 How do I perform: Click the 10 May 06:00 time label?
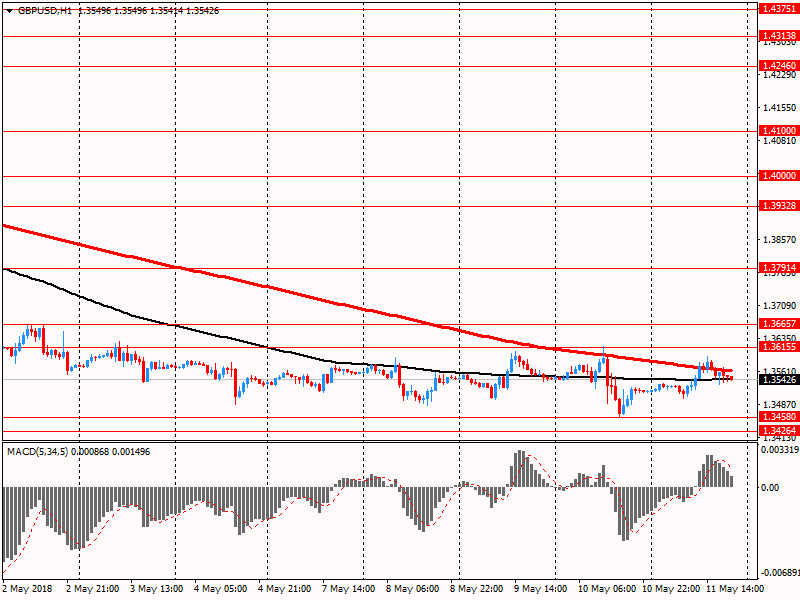click(x=607, y=589)
